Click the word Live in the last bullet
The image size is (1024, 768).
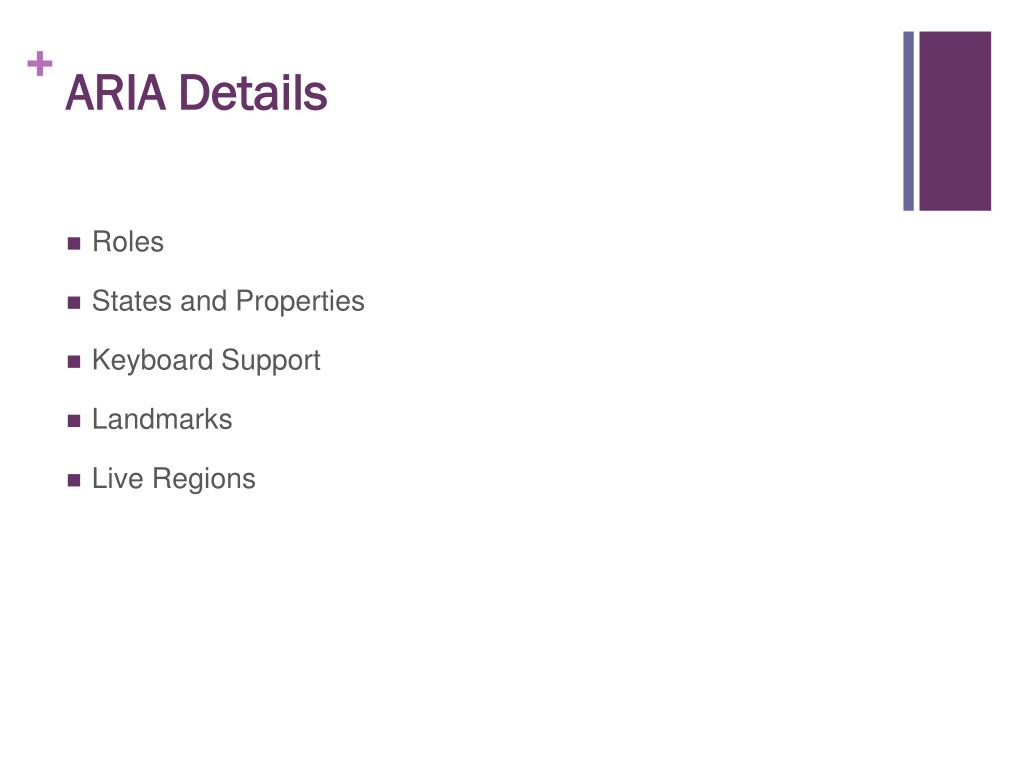point(118,478)
